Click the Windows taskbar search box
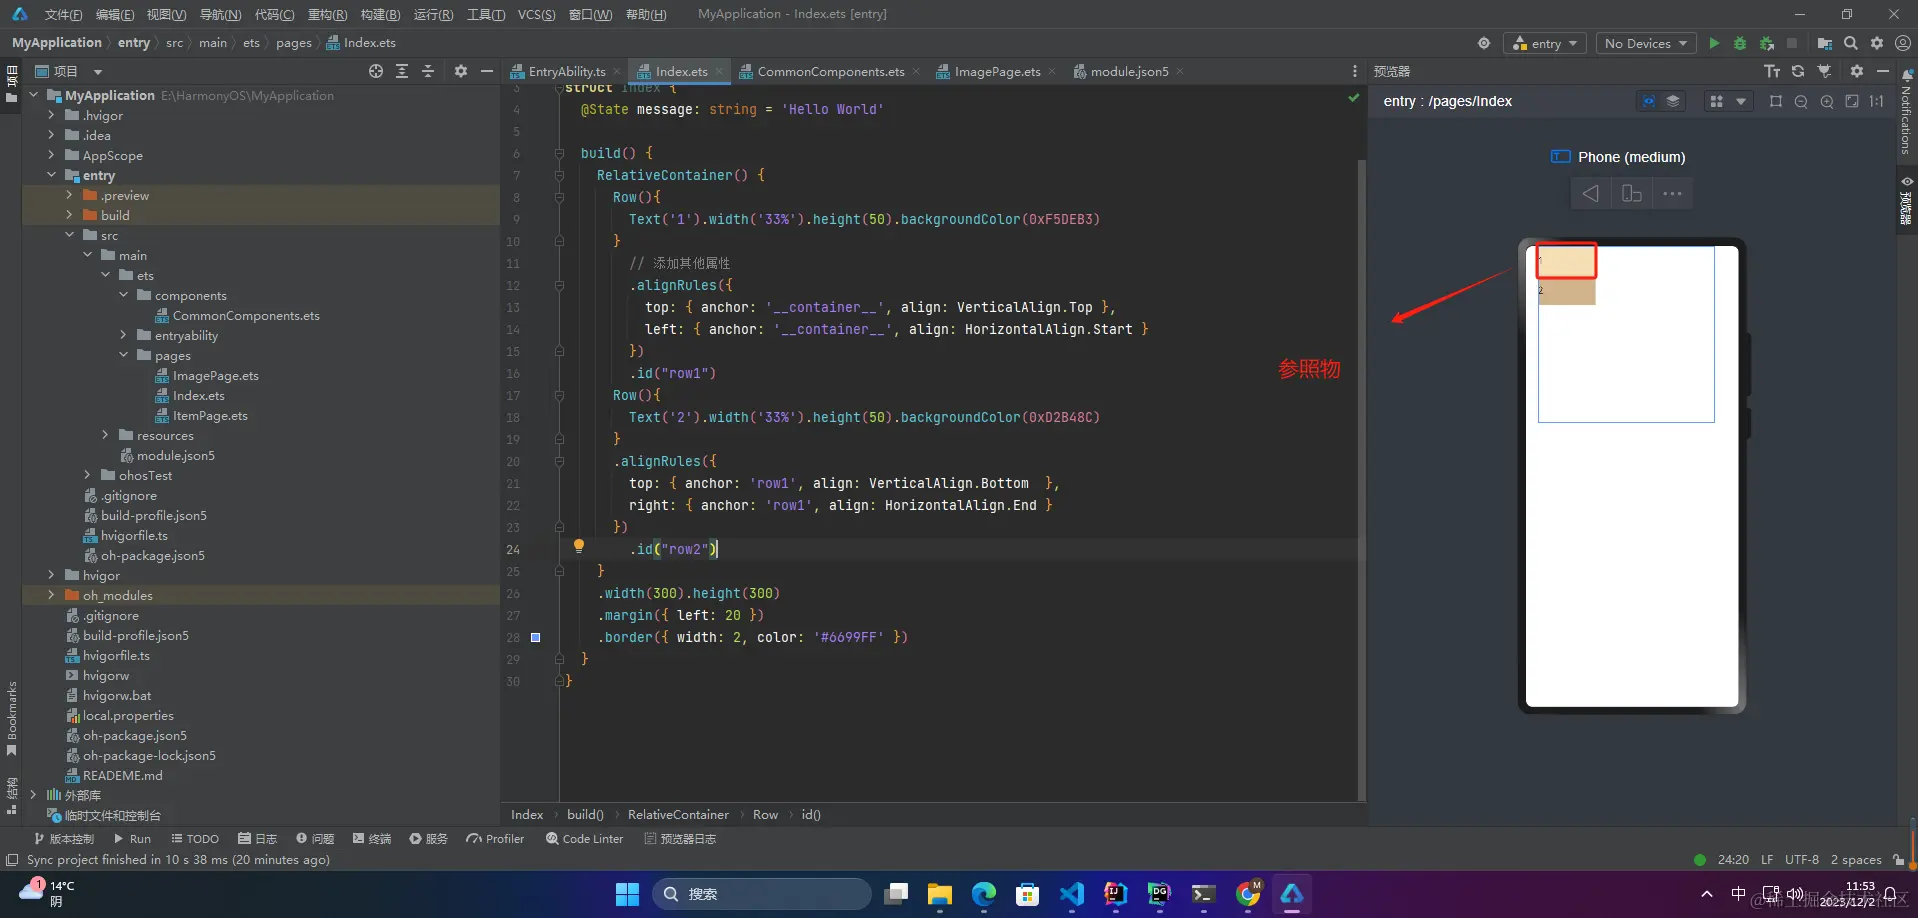This screenshot has width=1918, height=918. [762, 894]
